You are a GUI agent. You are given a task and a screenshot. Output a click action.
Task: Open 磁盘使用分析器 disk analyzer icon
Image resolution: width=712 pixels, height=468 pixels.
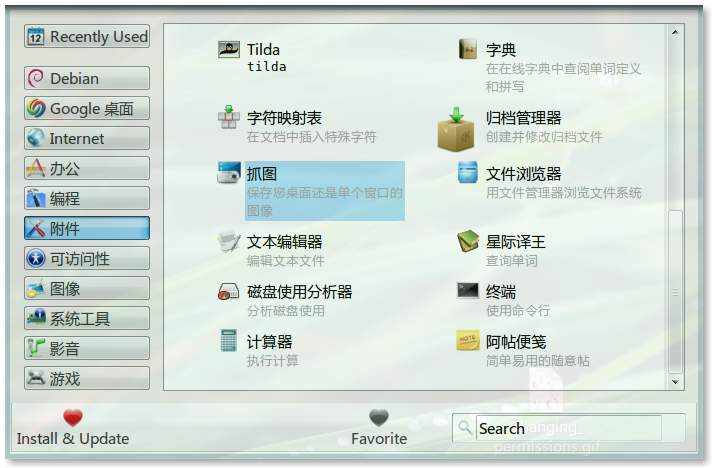tap(229, 291)
